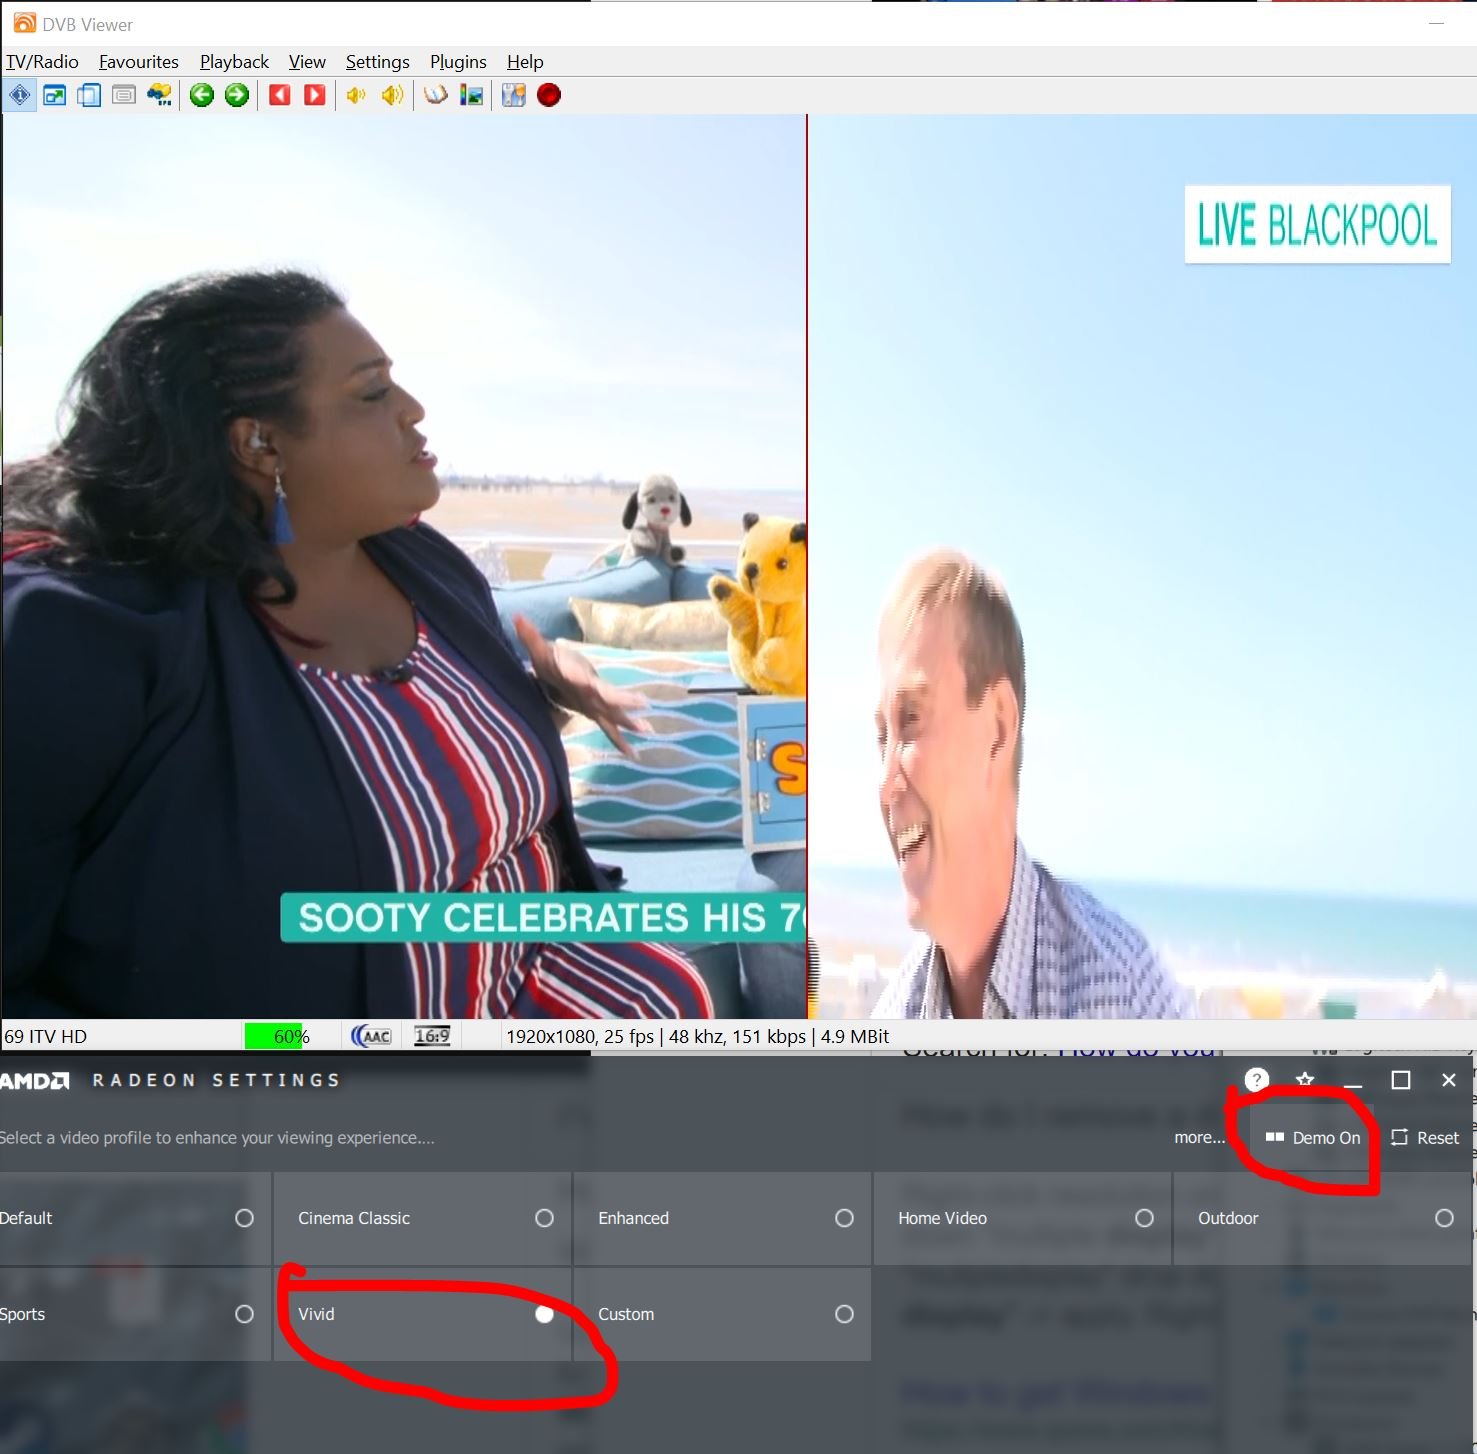Click the volume down speaker icon

(356, 95)
